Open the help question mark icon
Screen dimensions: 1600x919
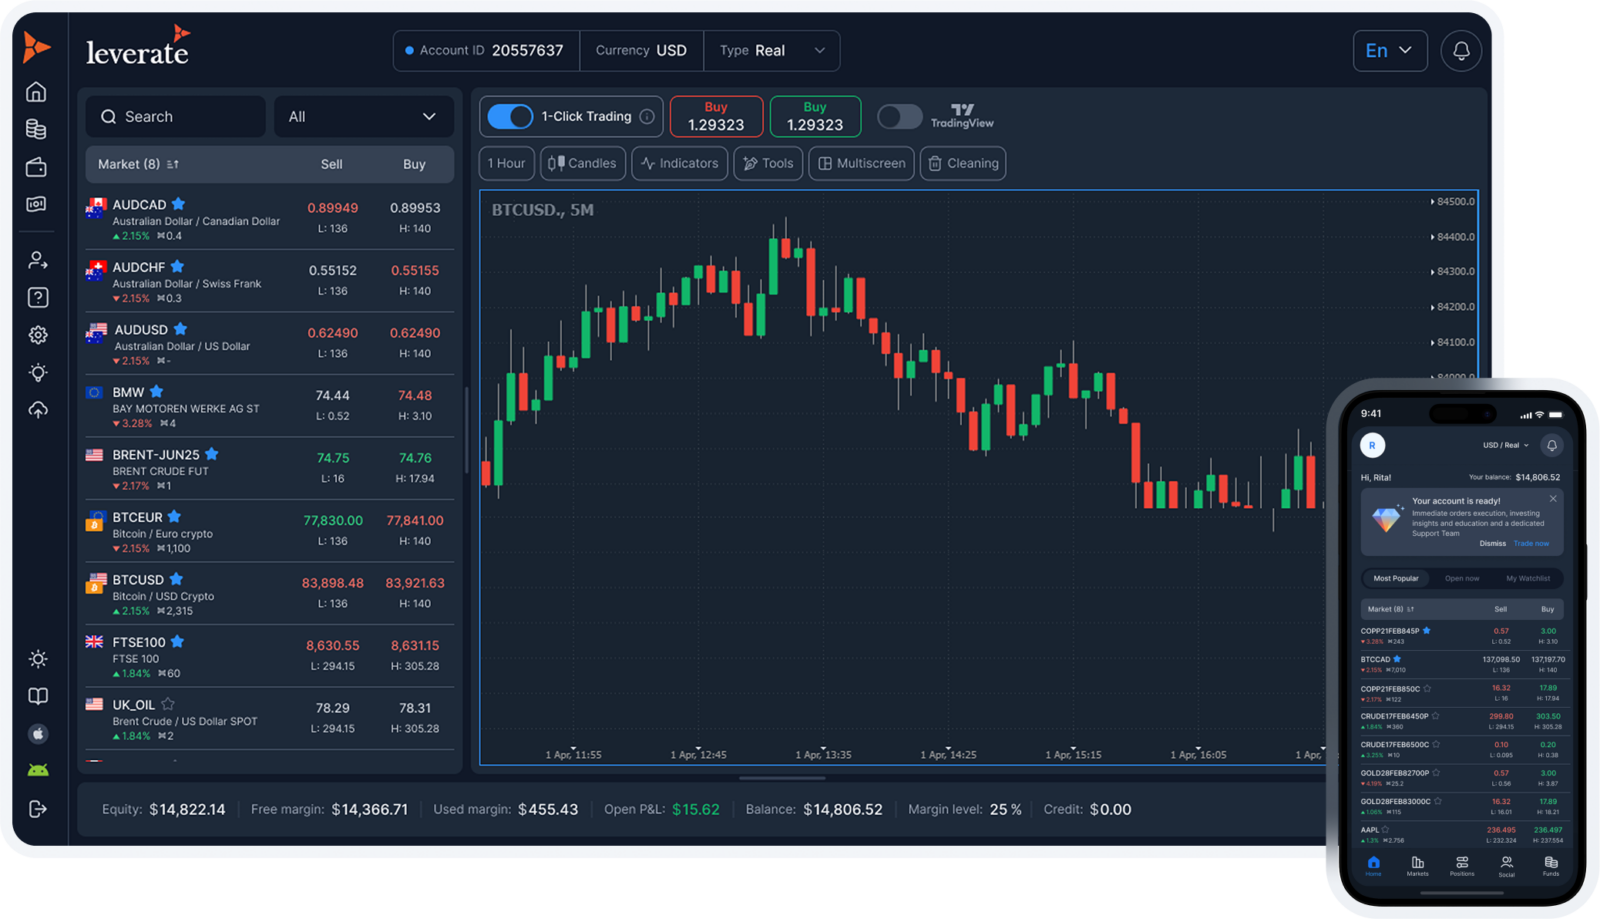pyautogui.click(x=37, y=297)
